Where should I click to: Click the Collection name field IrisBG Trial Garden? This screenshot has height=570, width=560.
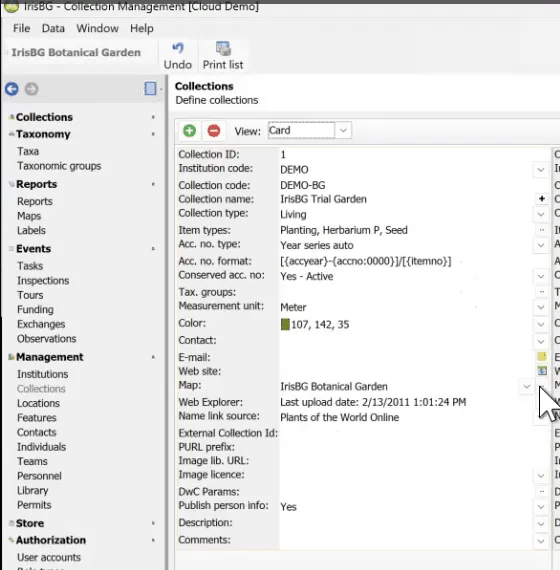(x=407, y=199)
